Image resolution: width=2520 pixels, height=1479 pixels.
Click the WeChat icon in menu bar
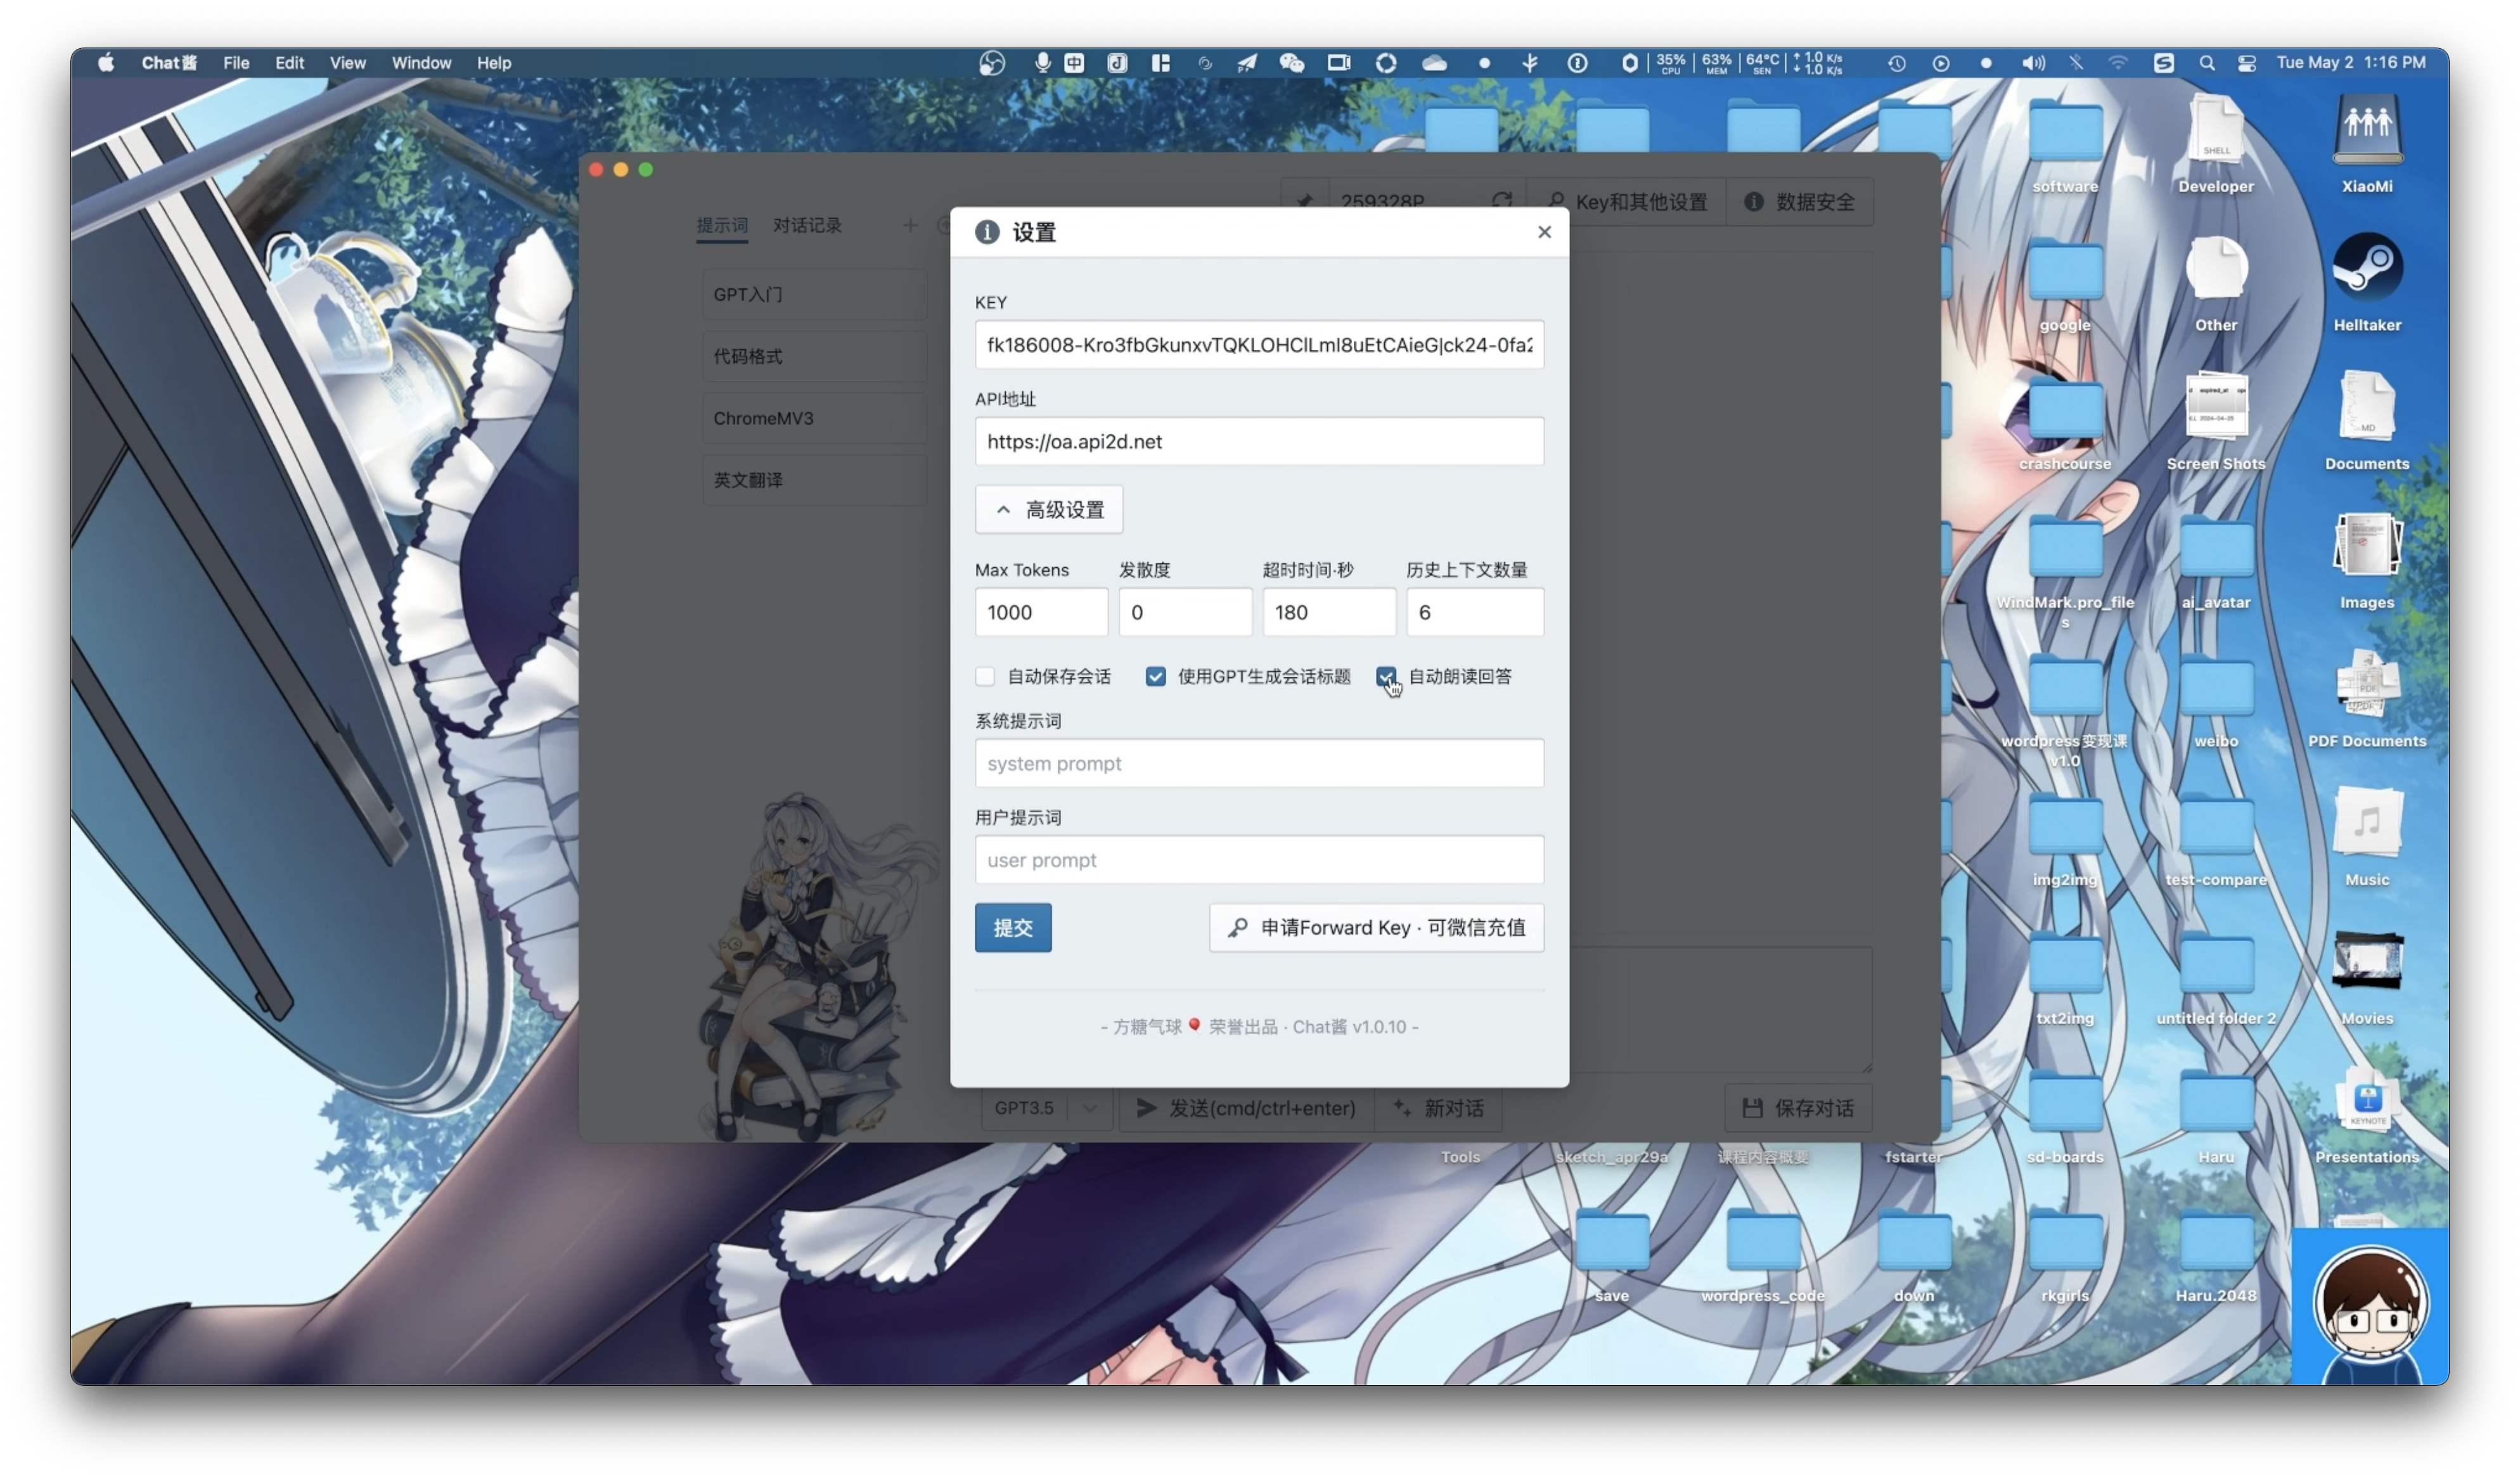pyautogui.click(x=1291, y=63)
